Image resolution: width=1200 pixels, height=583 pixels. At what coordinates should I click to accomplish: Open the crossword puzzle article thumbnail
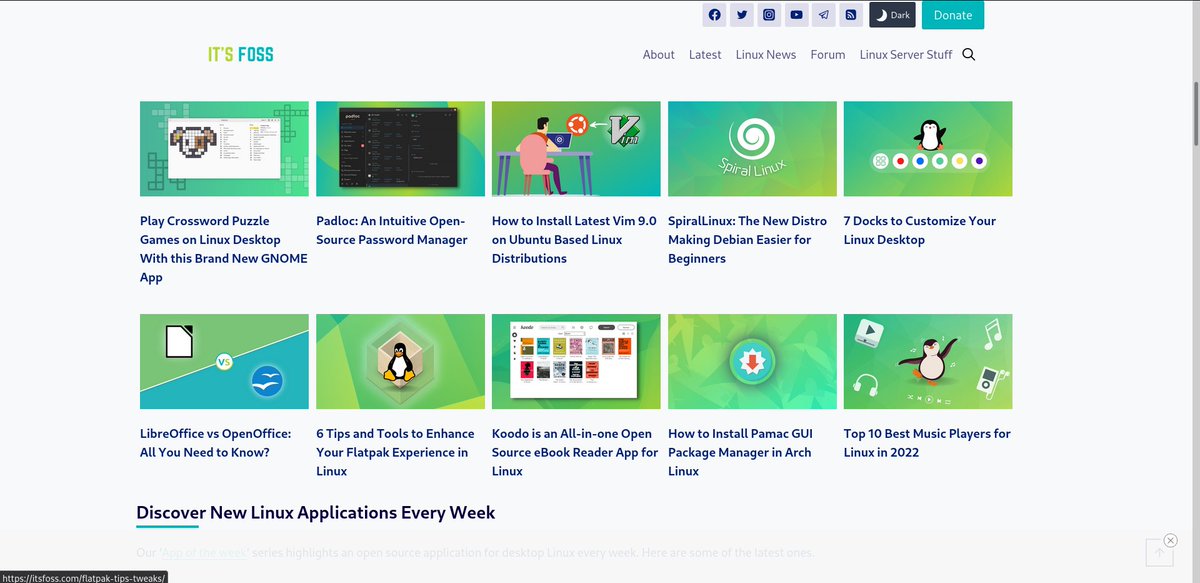click(x=224, y=148)
